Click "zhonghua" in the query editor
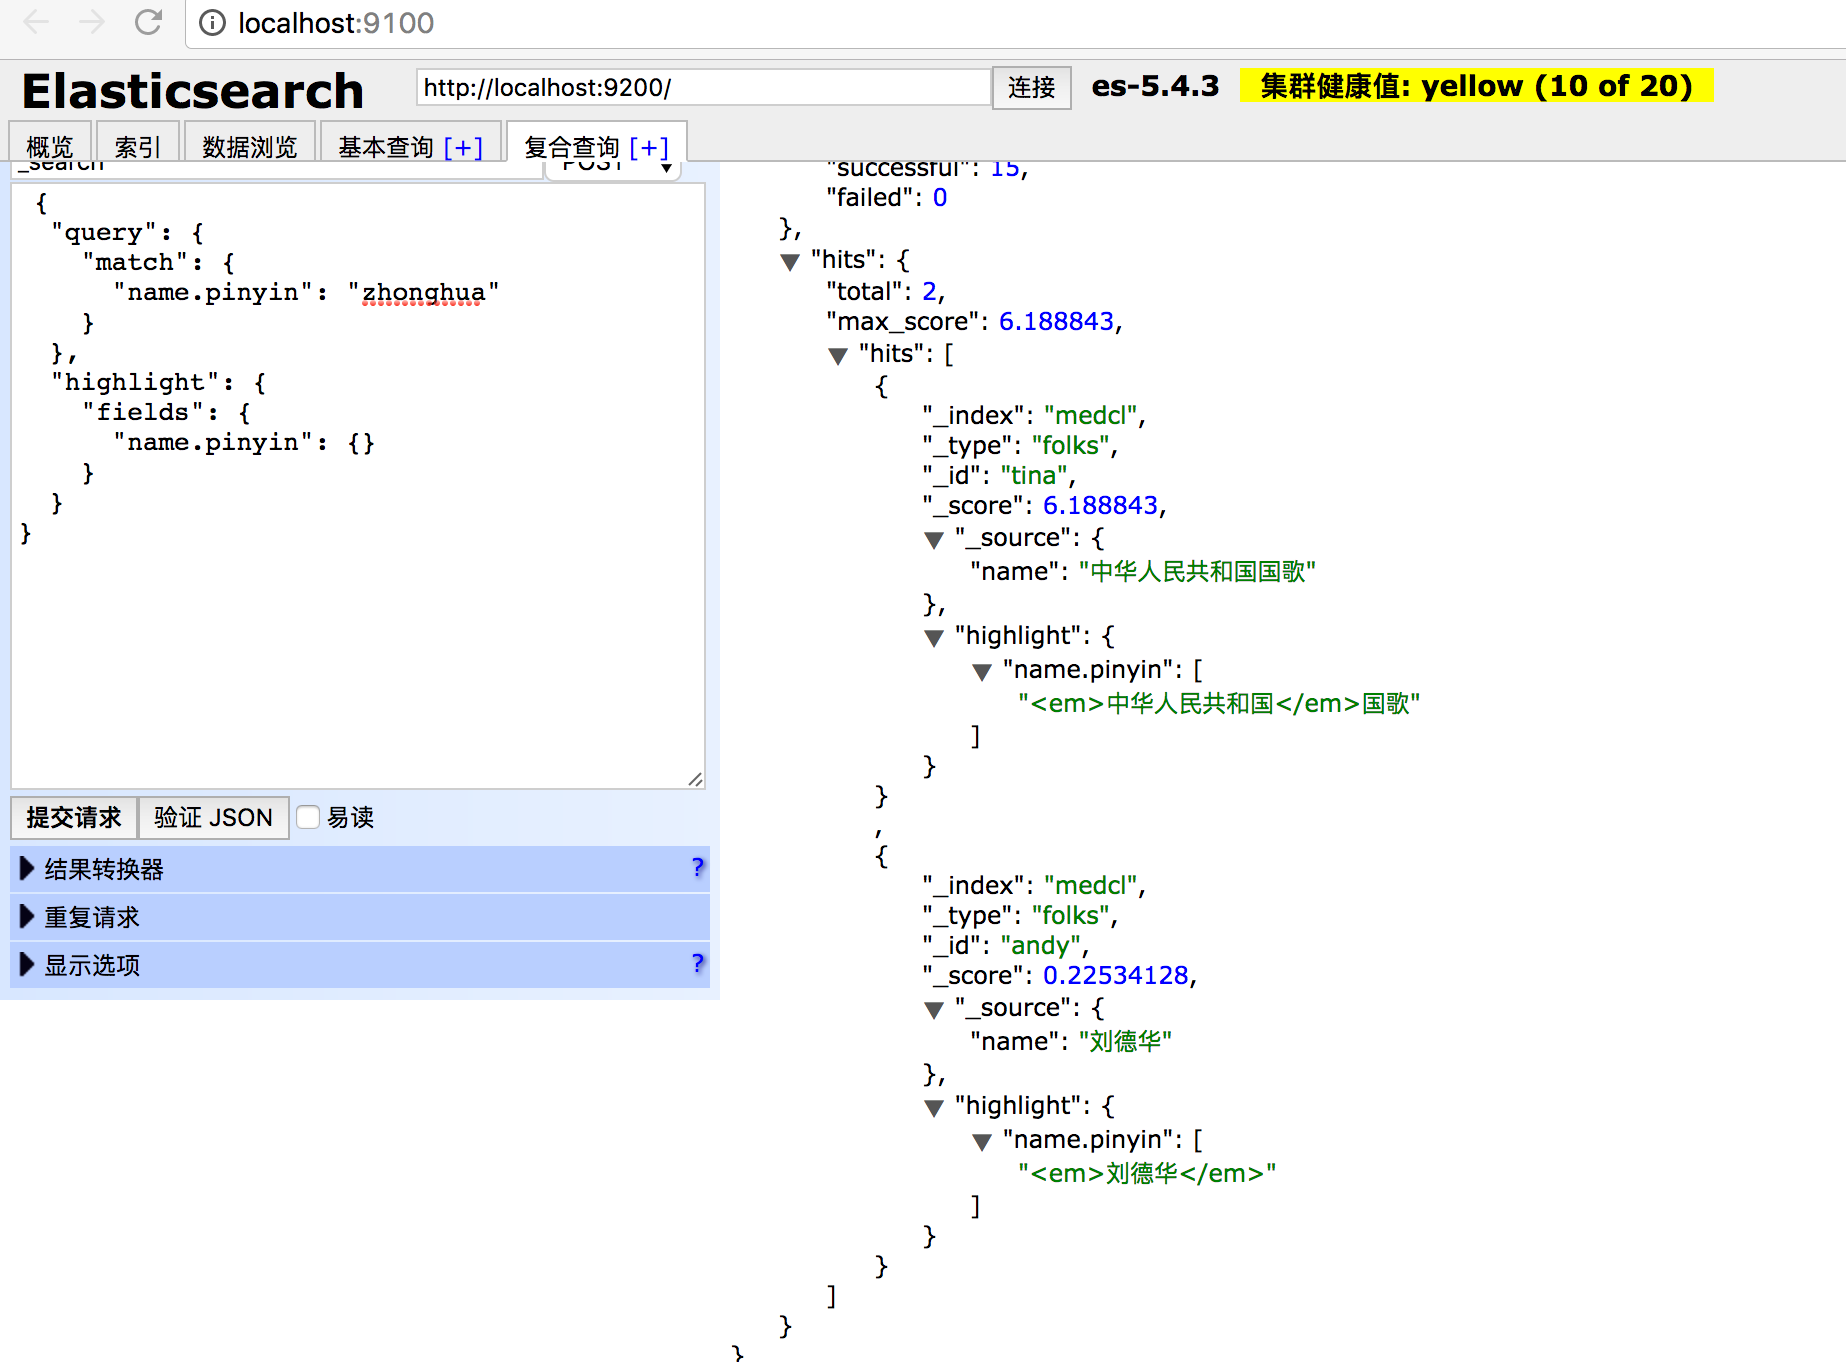 point(423,292)
